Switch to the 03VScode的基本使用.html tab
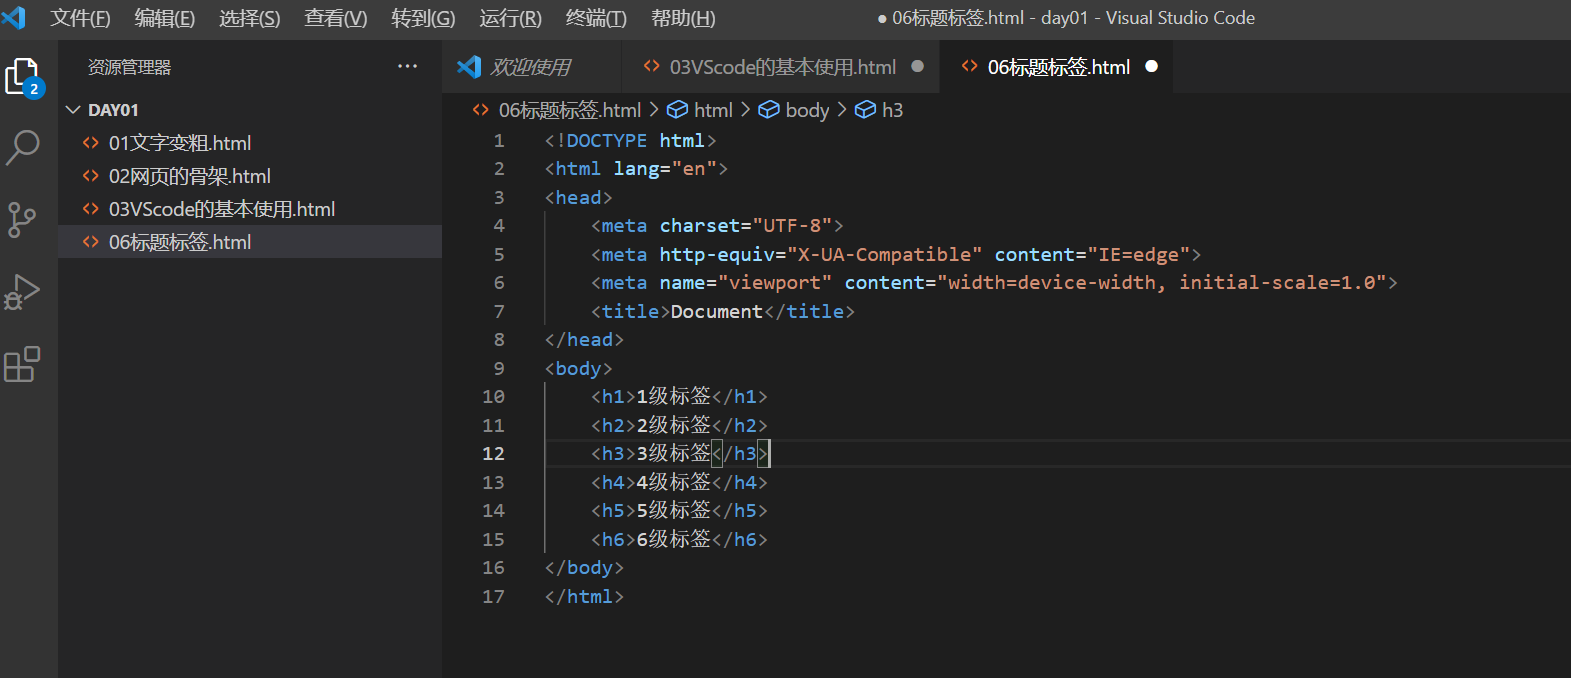The width and height of the screenshot is (1571, 678). 782,67
